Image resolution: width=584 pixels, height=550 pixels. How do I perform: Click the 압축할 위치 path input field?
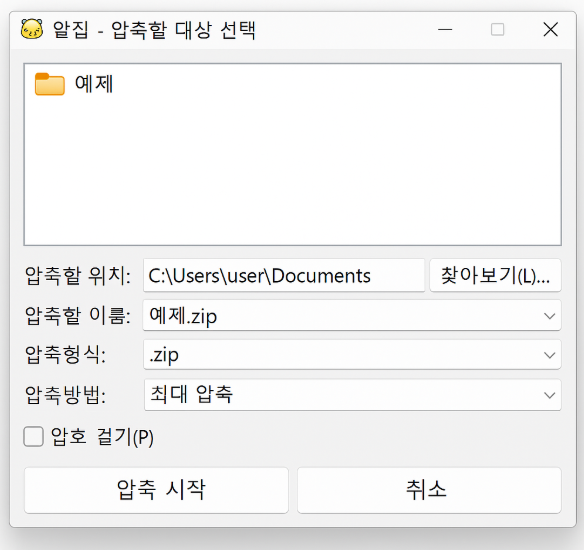pos(284,276)
